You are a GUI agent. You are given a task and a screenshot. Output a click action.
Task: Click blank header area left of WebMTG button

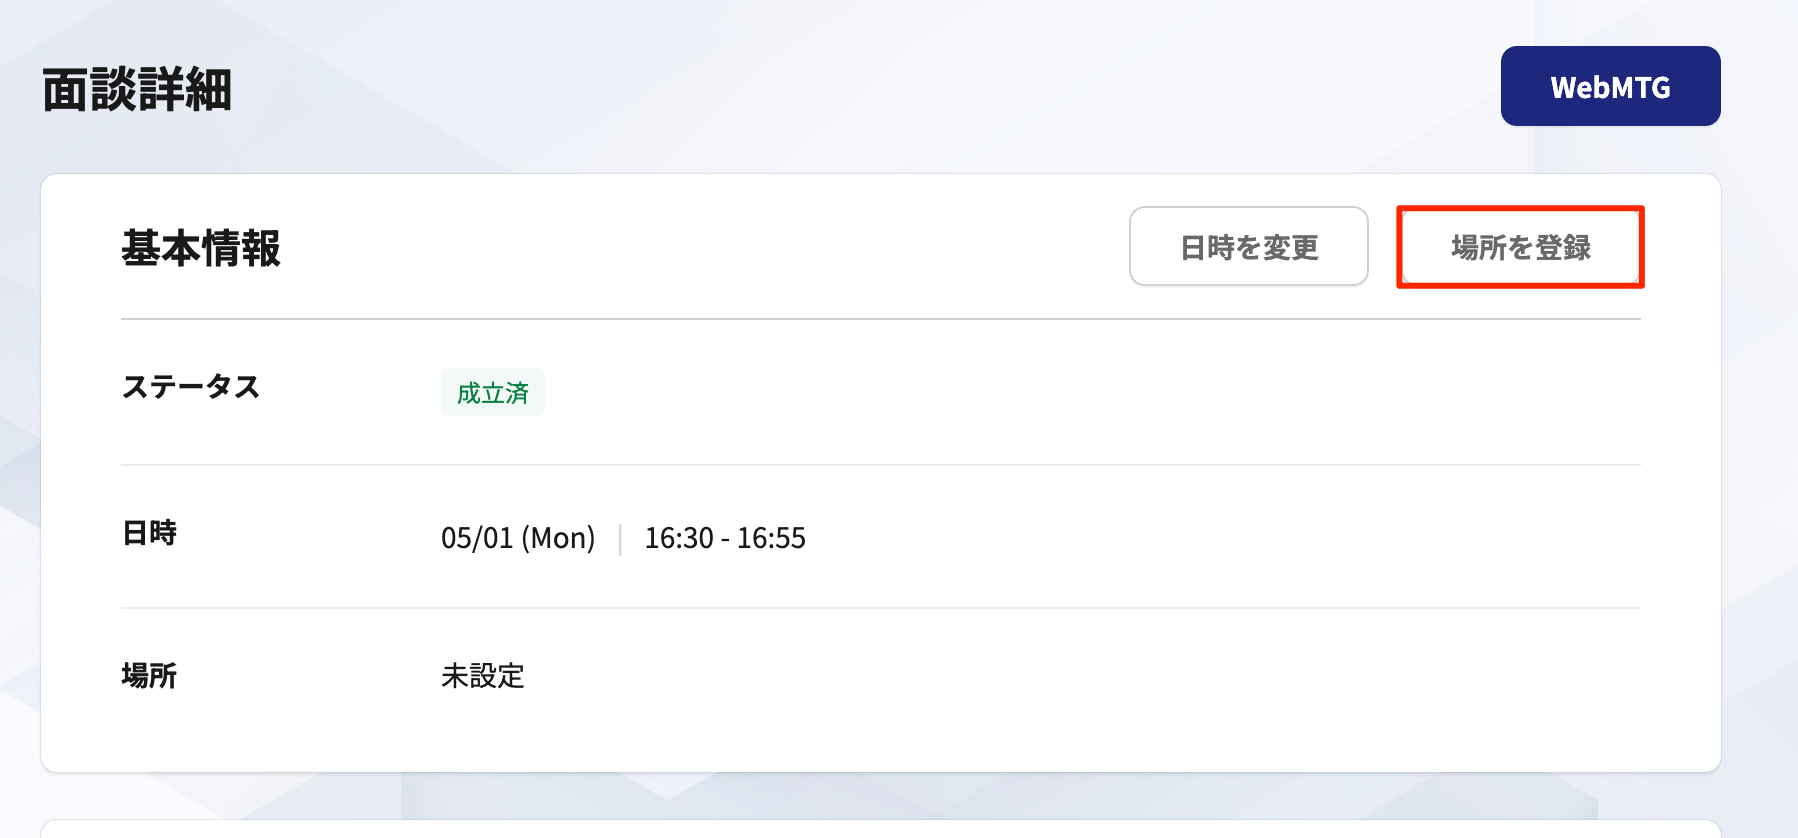[x=860, y=88]
